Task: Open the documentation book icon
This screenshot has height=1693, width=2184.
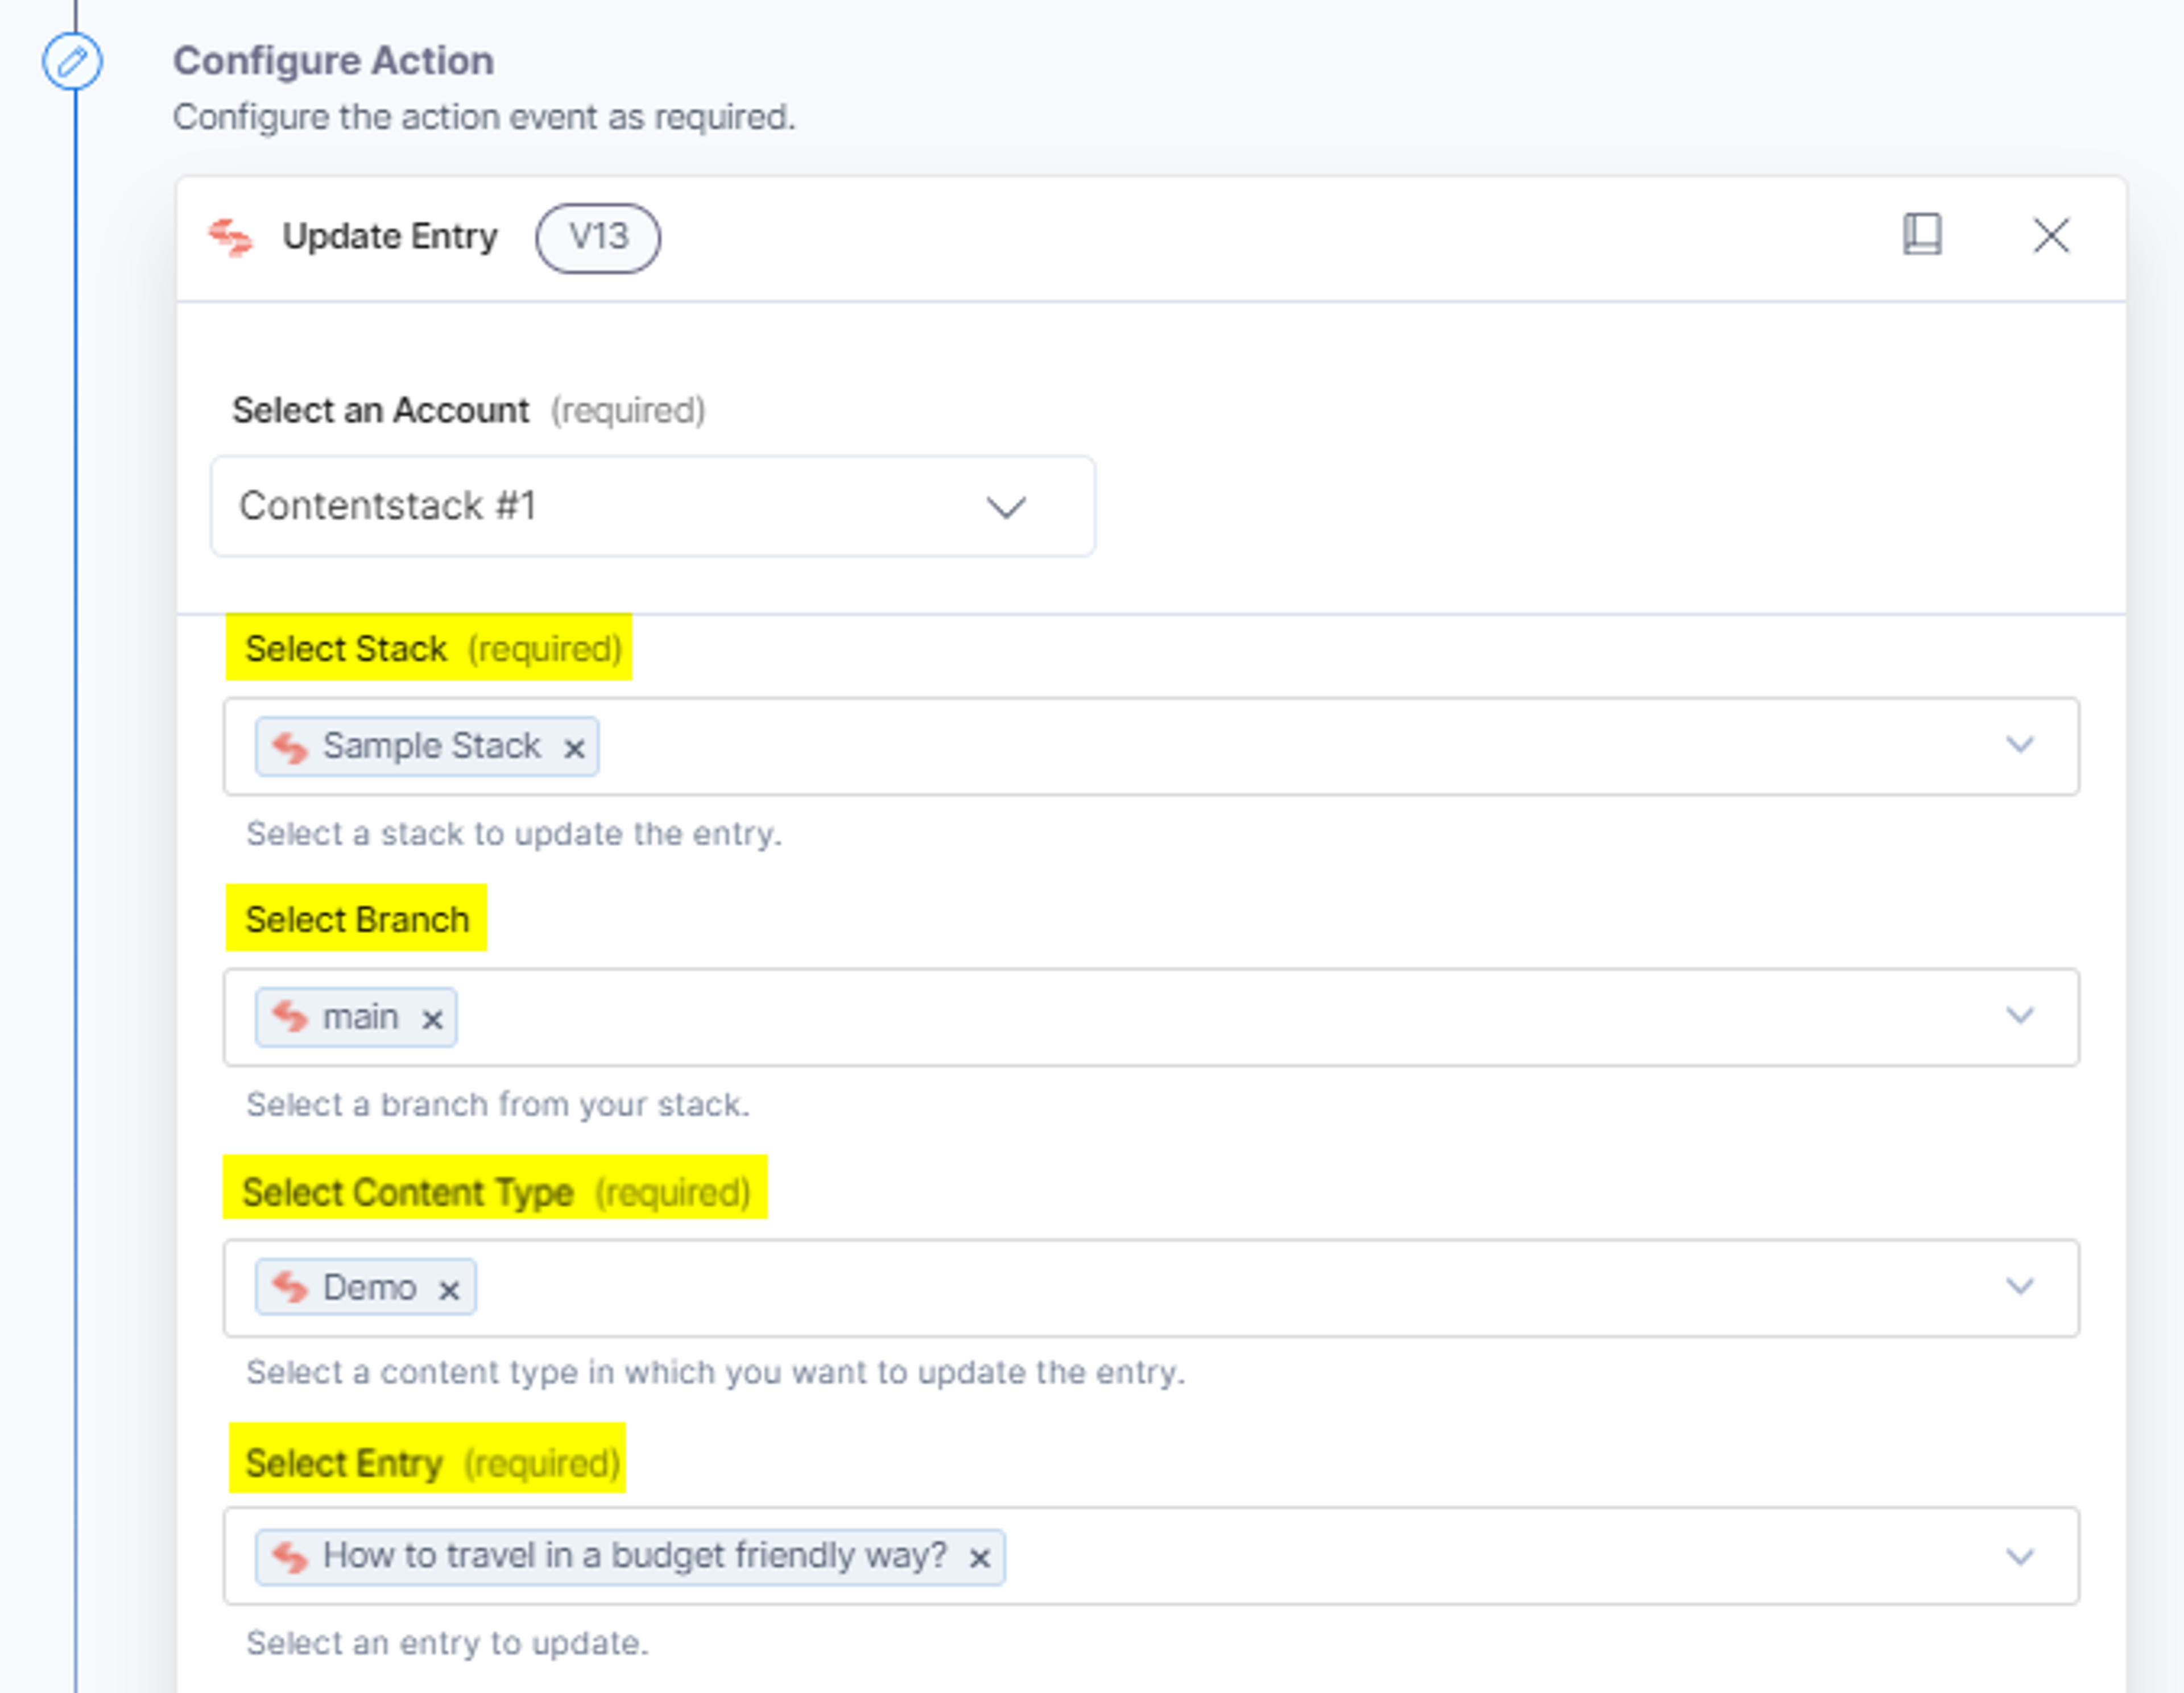Action: click(1921, 235)
